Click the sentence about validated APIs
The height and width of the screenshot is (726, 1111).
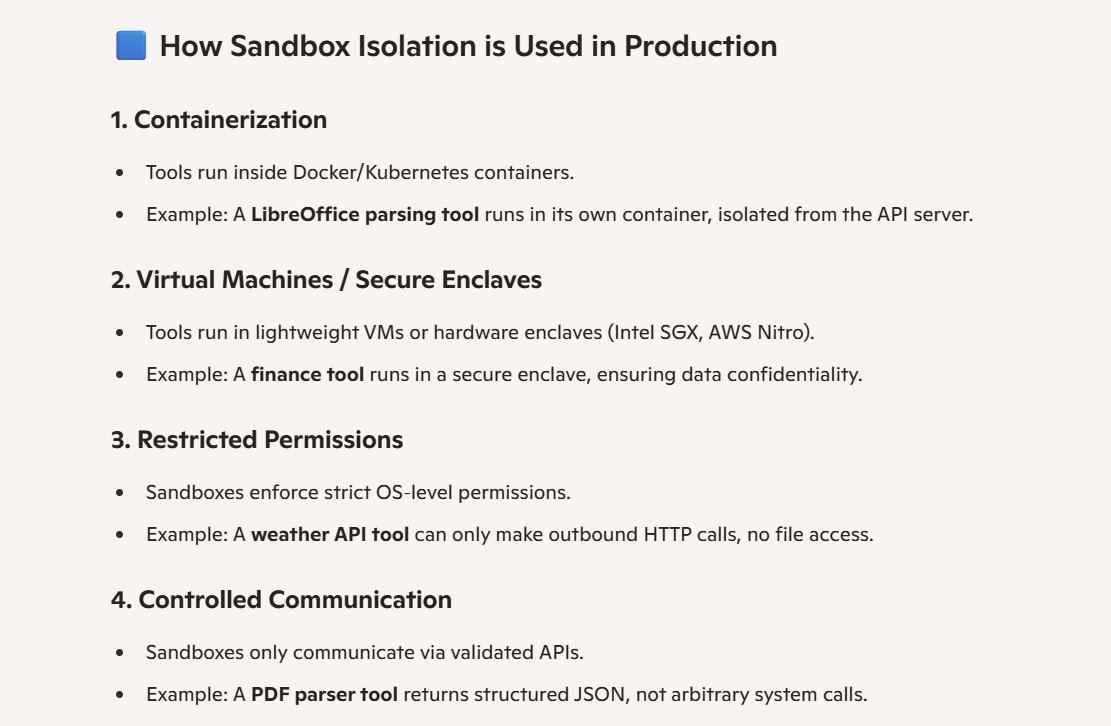click(x=365, y=652)
